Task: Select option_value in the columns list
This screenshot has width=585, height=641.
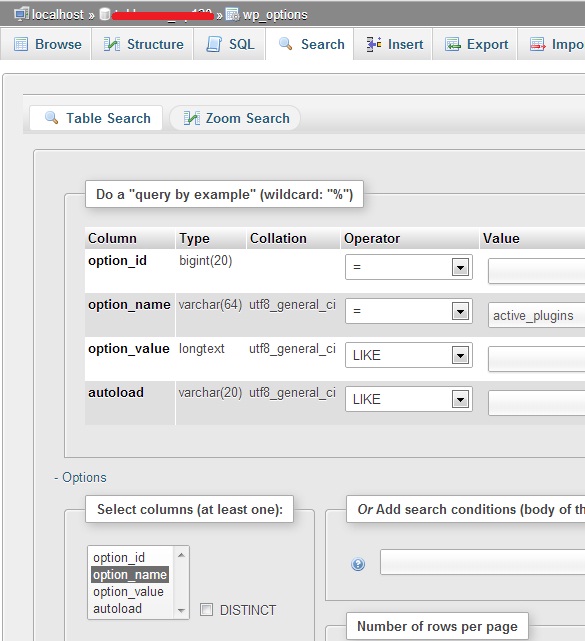Action: (130, 592)
